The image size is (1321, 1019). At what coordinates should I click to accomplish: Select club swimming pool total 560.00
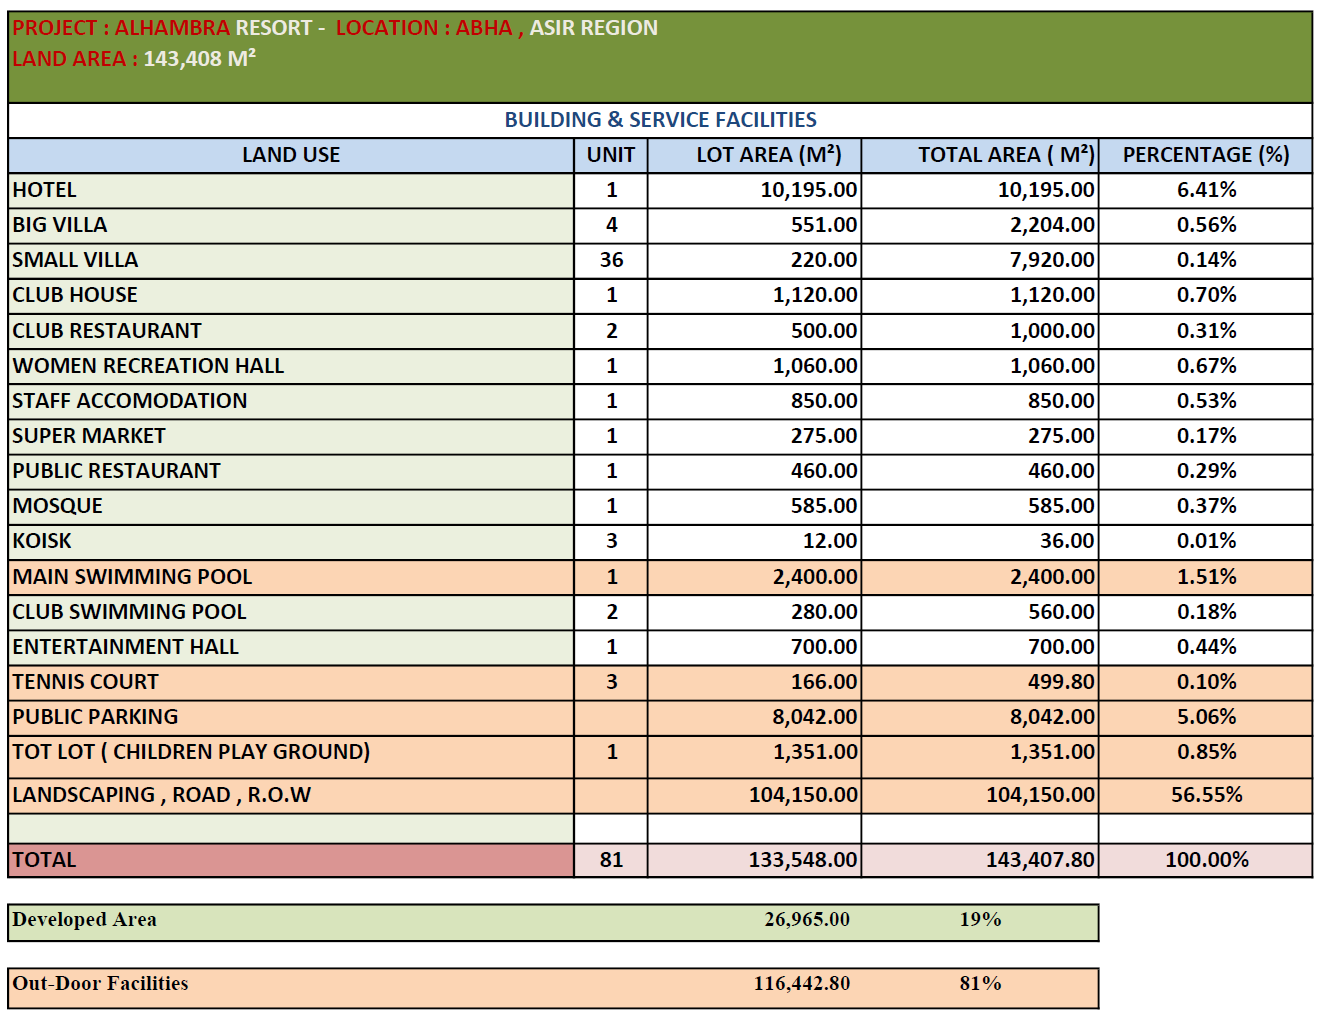(x=1061, y=612)
